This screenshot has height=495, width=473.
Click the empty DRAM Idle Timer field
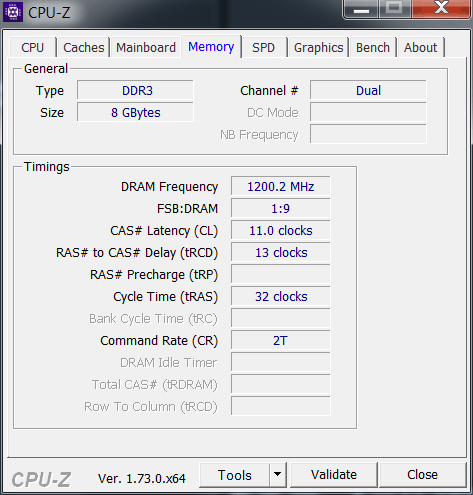pyautogui.click(x=281, y=362)
